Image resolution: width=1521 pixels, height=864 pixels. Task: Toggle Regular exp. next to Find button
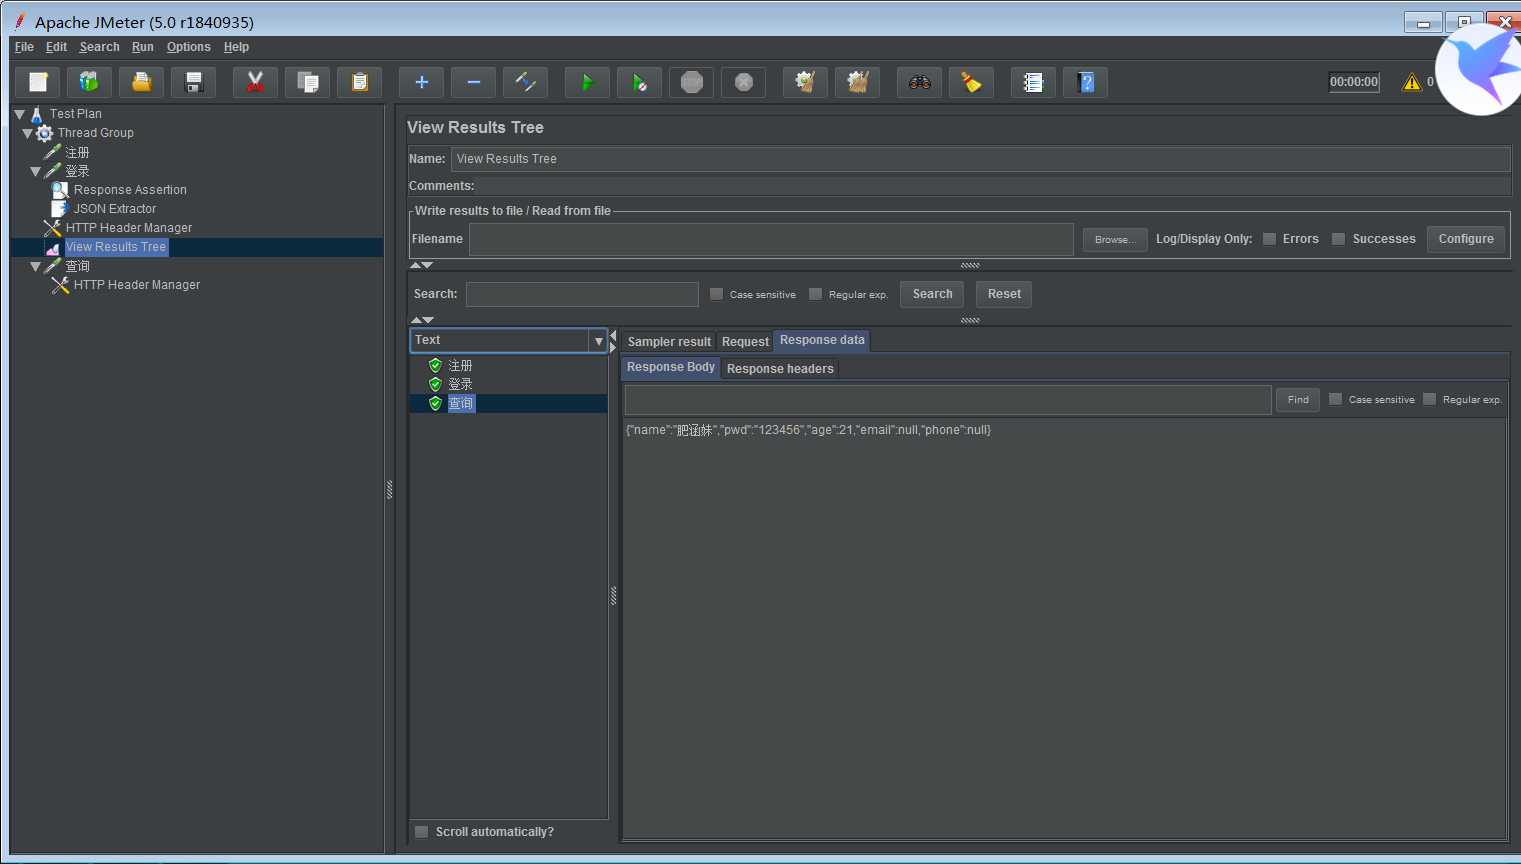point(1429,399)
